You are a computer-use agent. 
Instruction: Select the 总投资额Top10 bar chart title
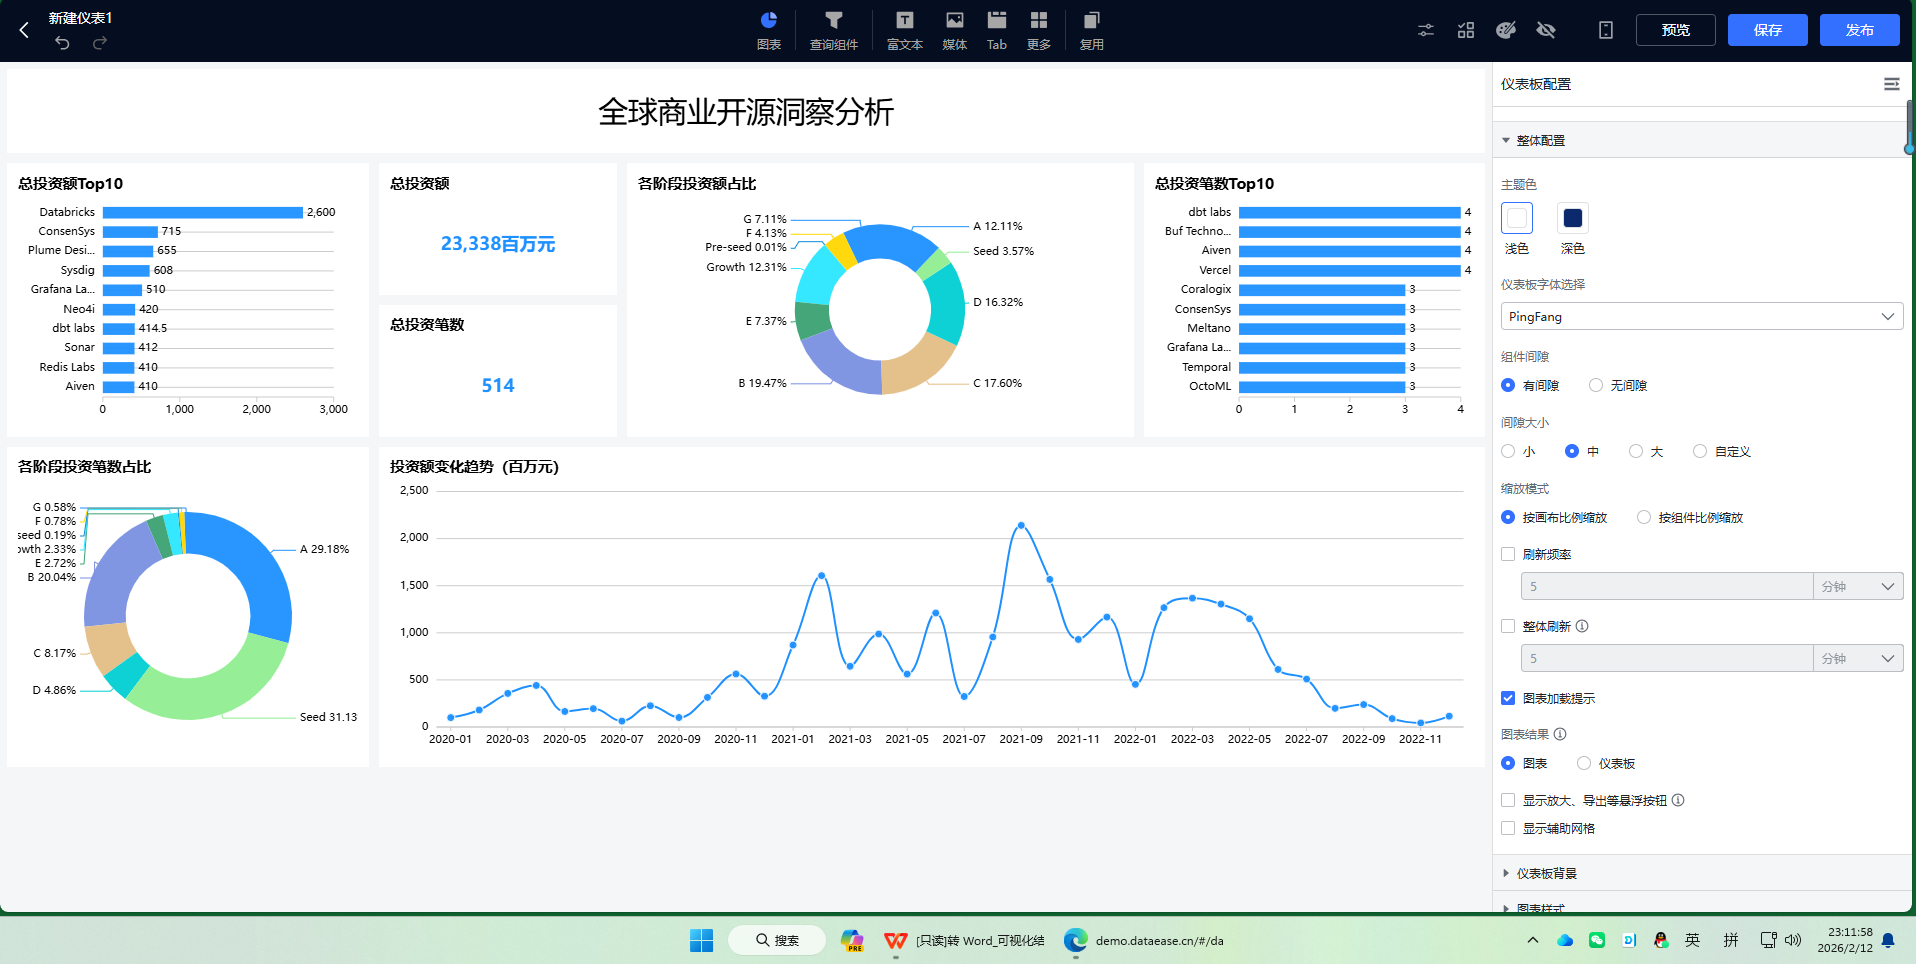71,184
